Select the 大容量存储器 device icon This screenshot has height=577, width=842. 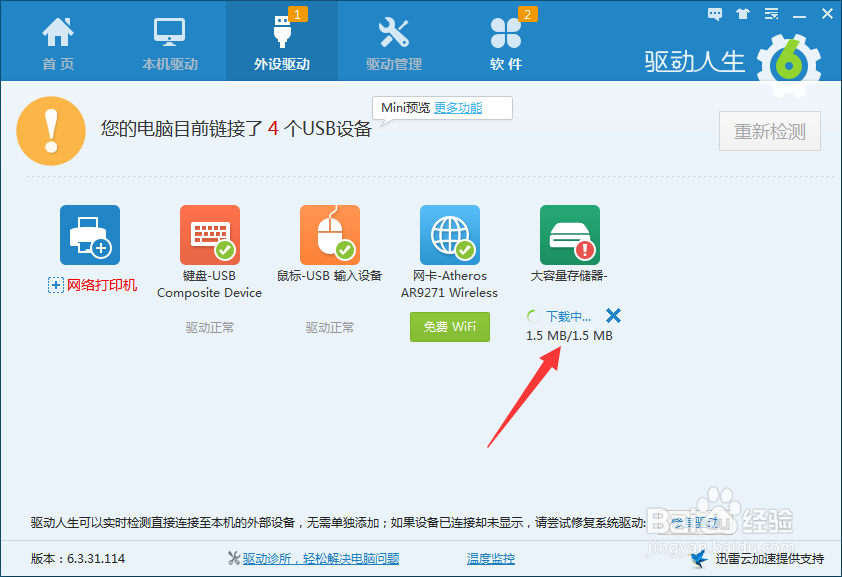point(570,235)
